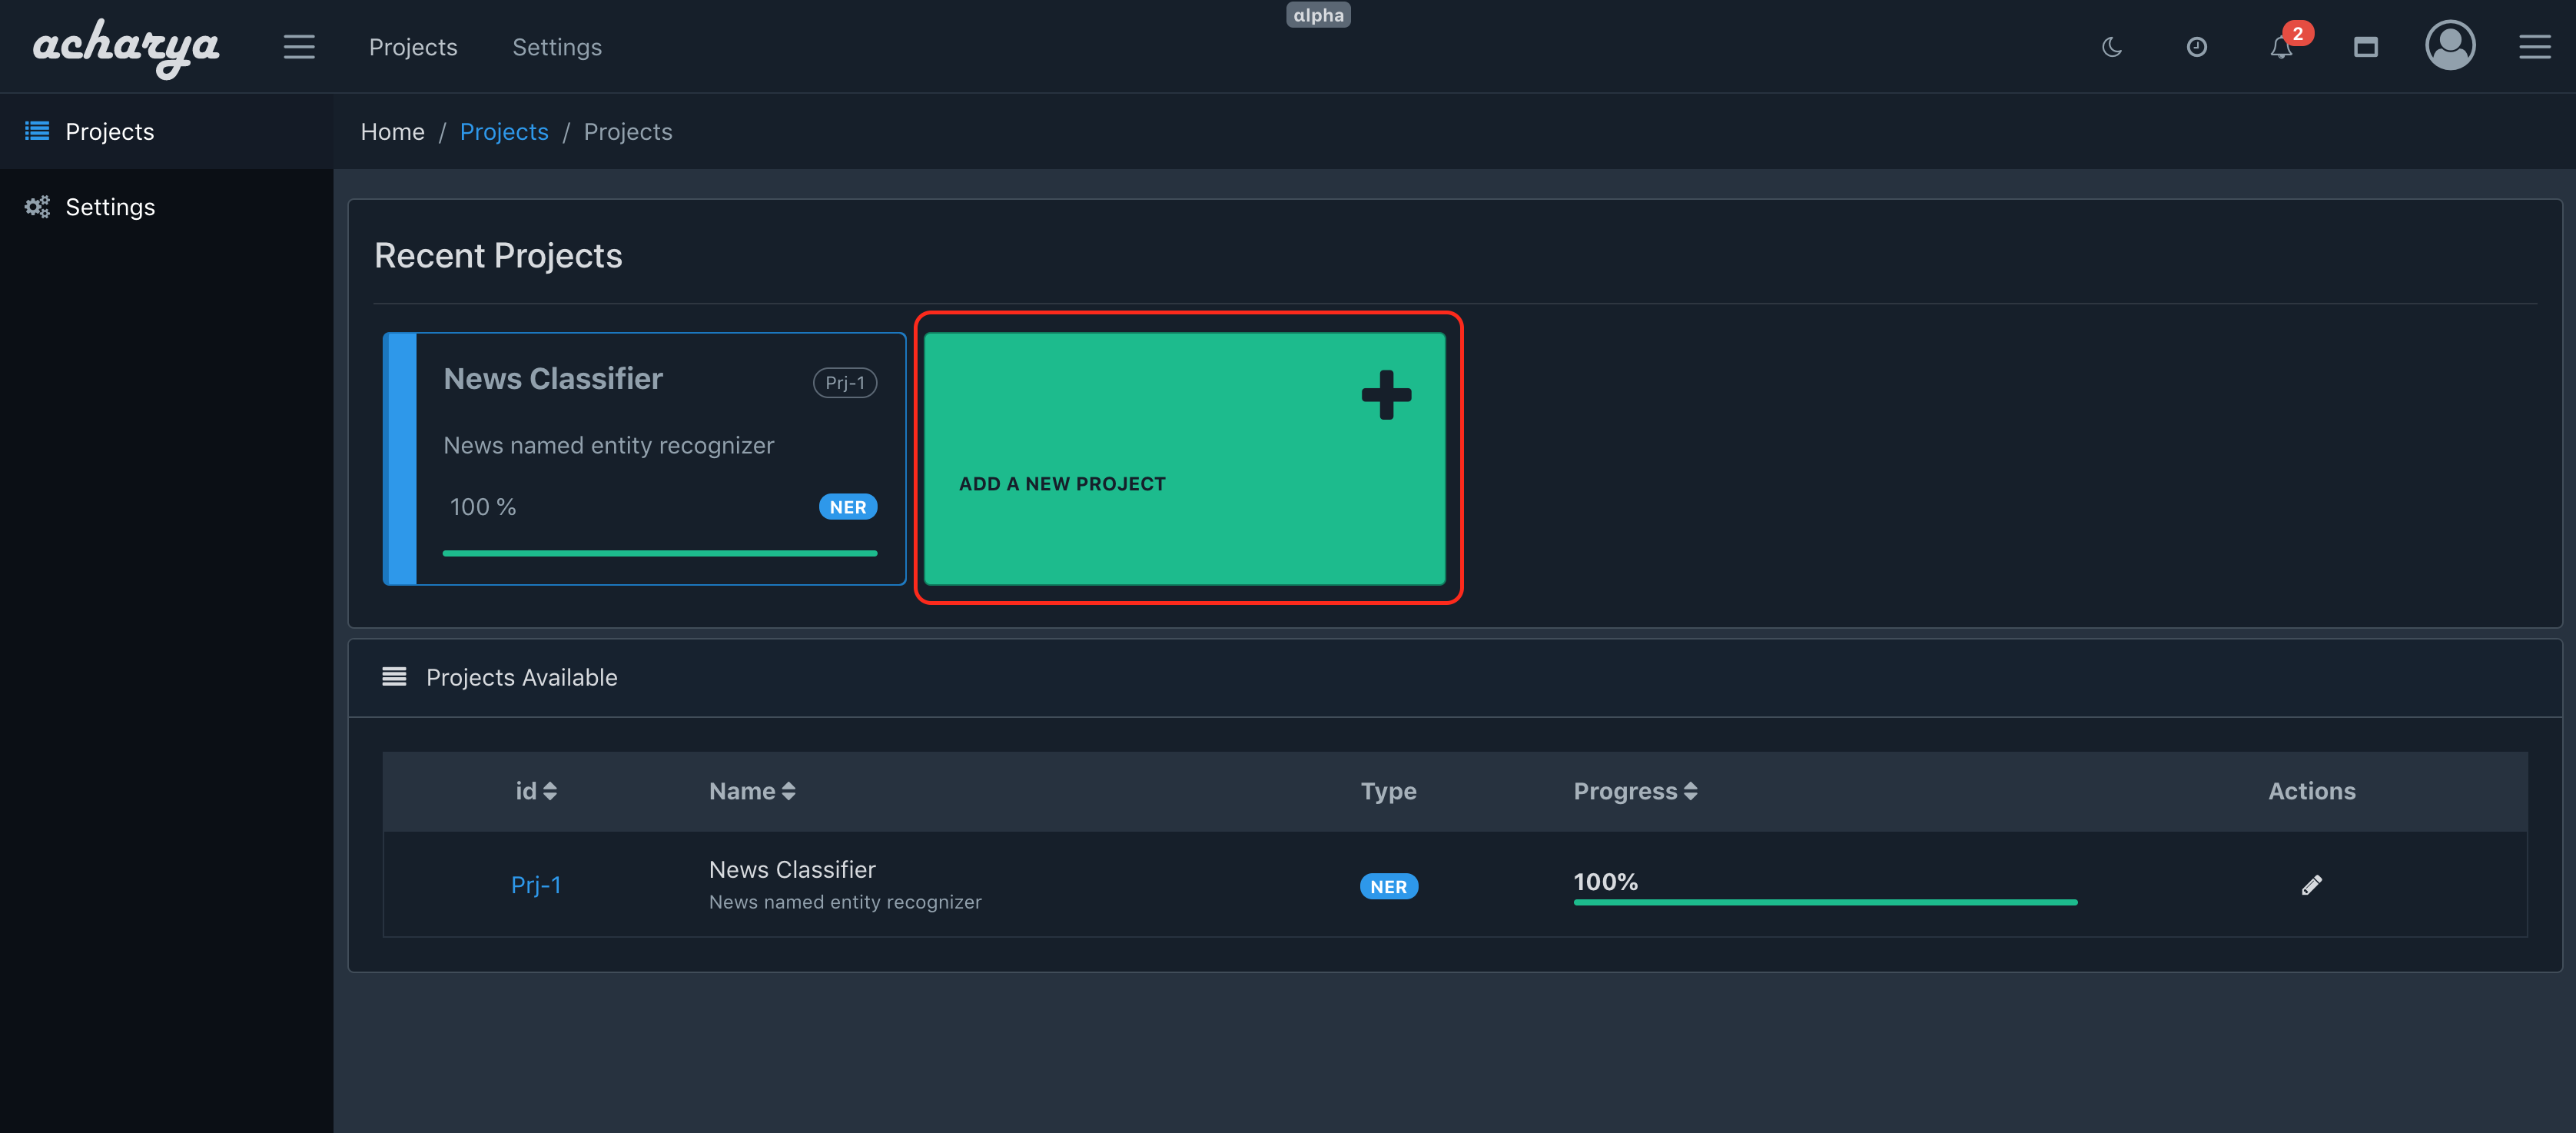
Task: Click the Projects Available list icon
Action: click(x=395, y=676)
